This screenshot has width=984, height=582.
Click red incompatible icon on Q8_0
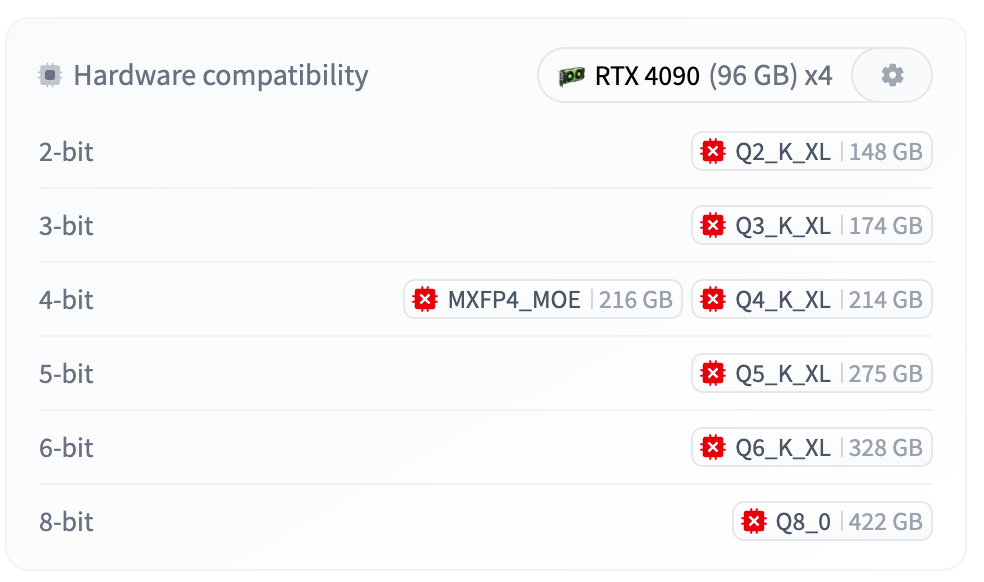coord(754,522)
